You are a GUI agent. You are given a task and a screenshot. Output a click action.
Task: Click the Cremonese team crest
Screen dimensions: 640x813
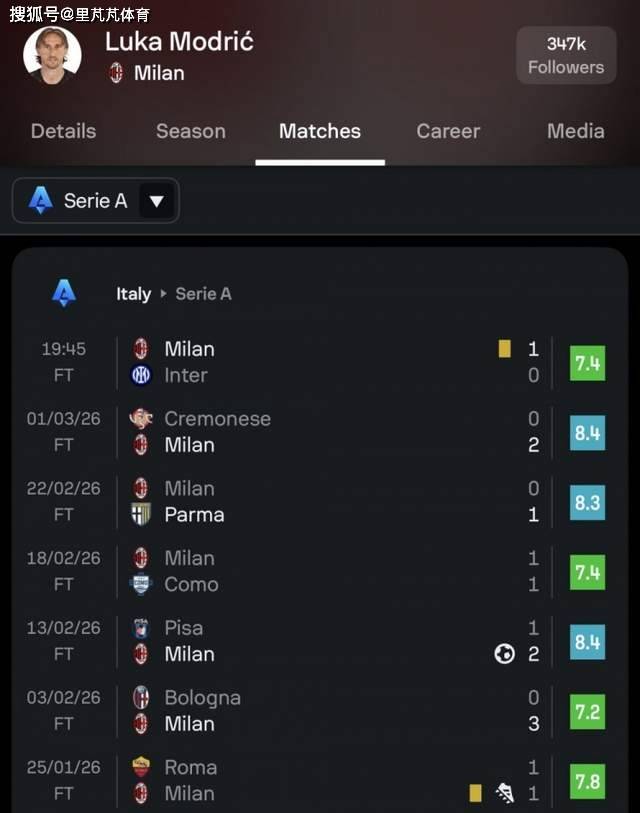pyautogui.click(x=141, y=419)
